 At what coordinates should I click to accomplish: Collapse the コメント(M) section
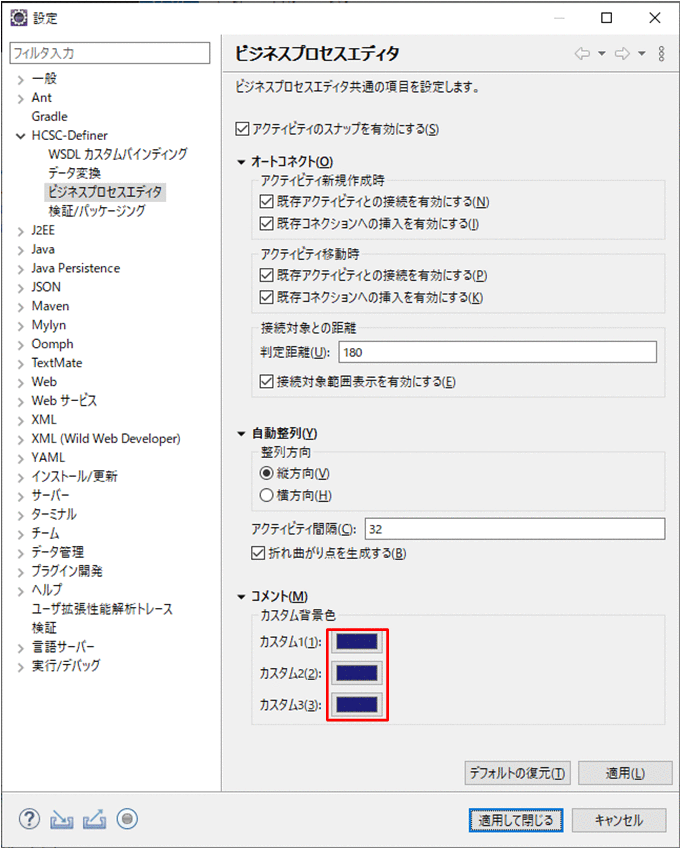click(x=241, y=597)
